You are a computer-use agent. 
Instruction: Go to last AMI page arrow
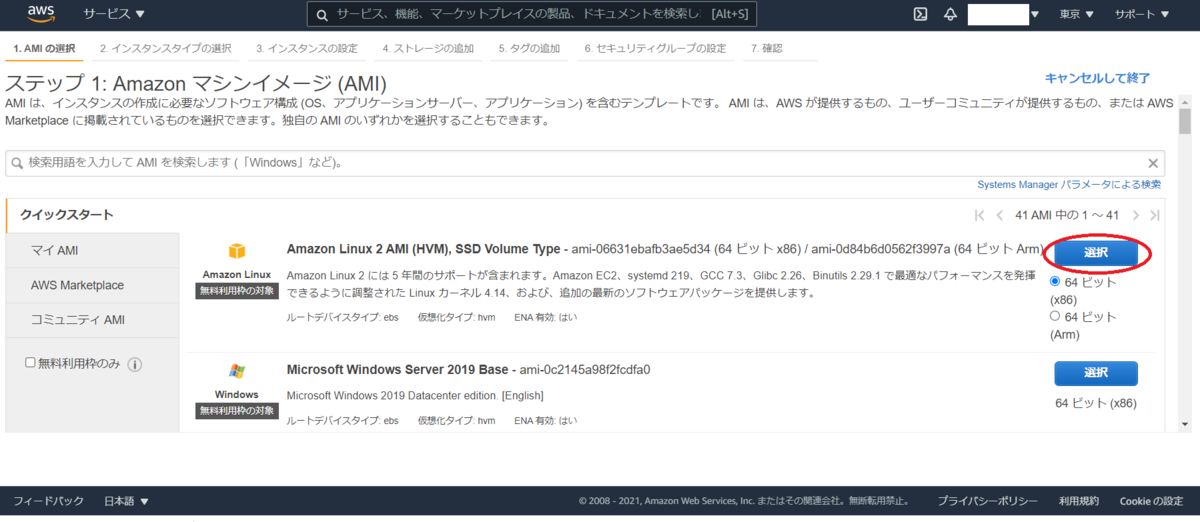tap(1155, 215)
